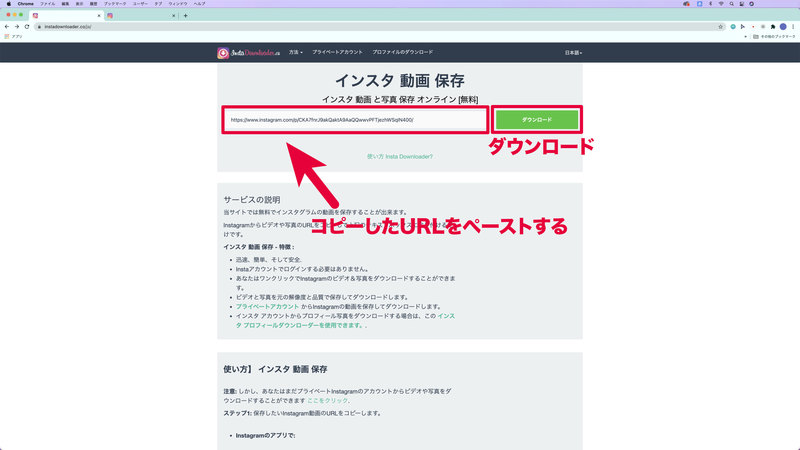Click the Bluetooth icon in menu bar
The image size is (800, 450).
[x=710, y=4]
